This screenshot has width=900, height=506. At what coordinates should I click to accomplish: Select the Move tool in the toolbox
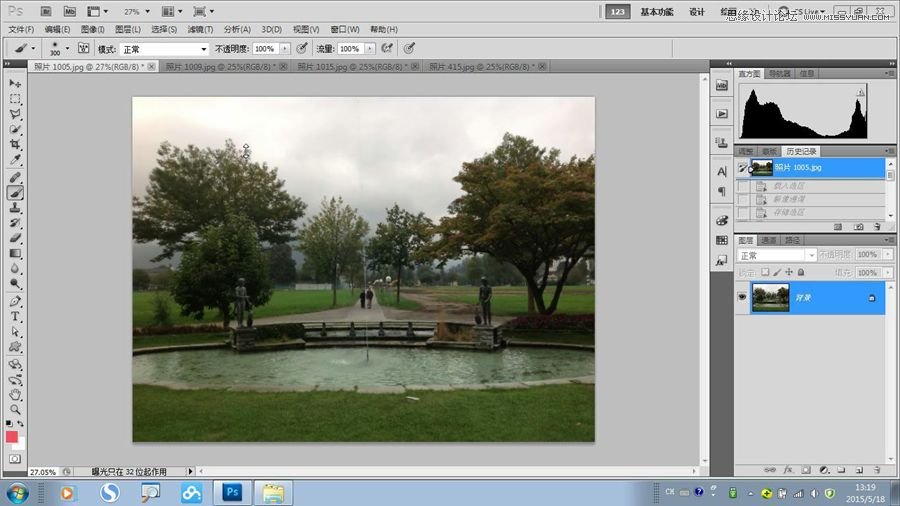click(x=15, y=83)
